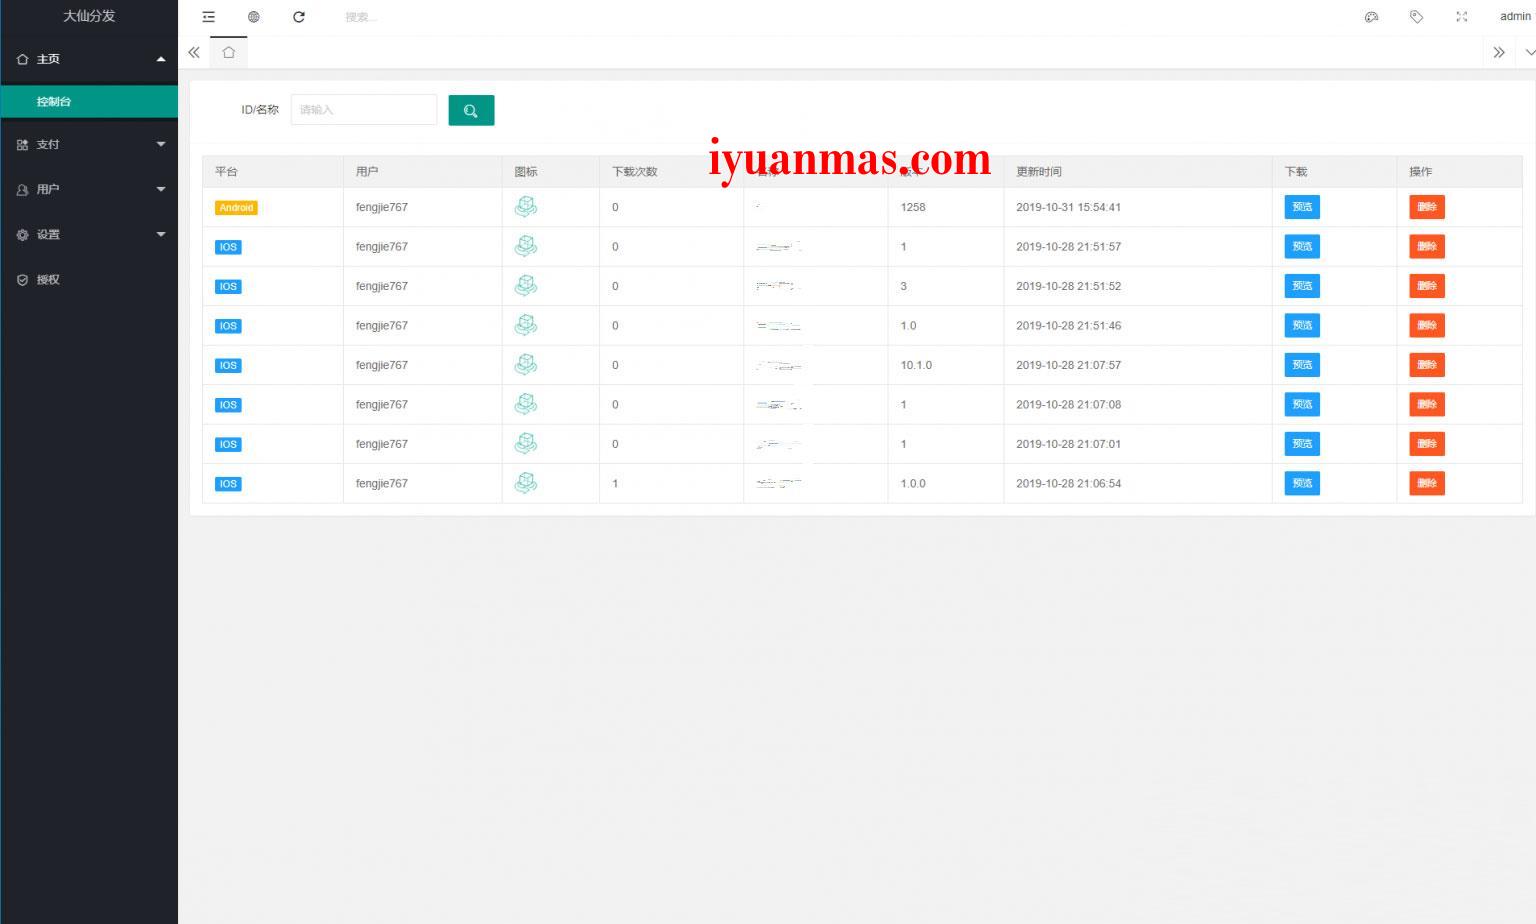Preview the app updated 21:51:46

1302,325
